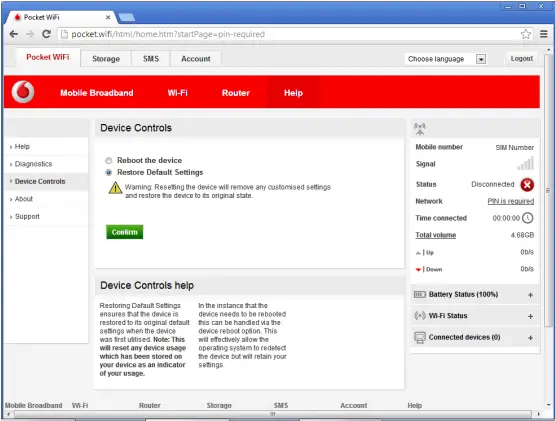555x421 pixels.
Task: Expand the Battery Status section
Action: click(x=530, y=295)
